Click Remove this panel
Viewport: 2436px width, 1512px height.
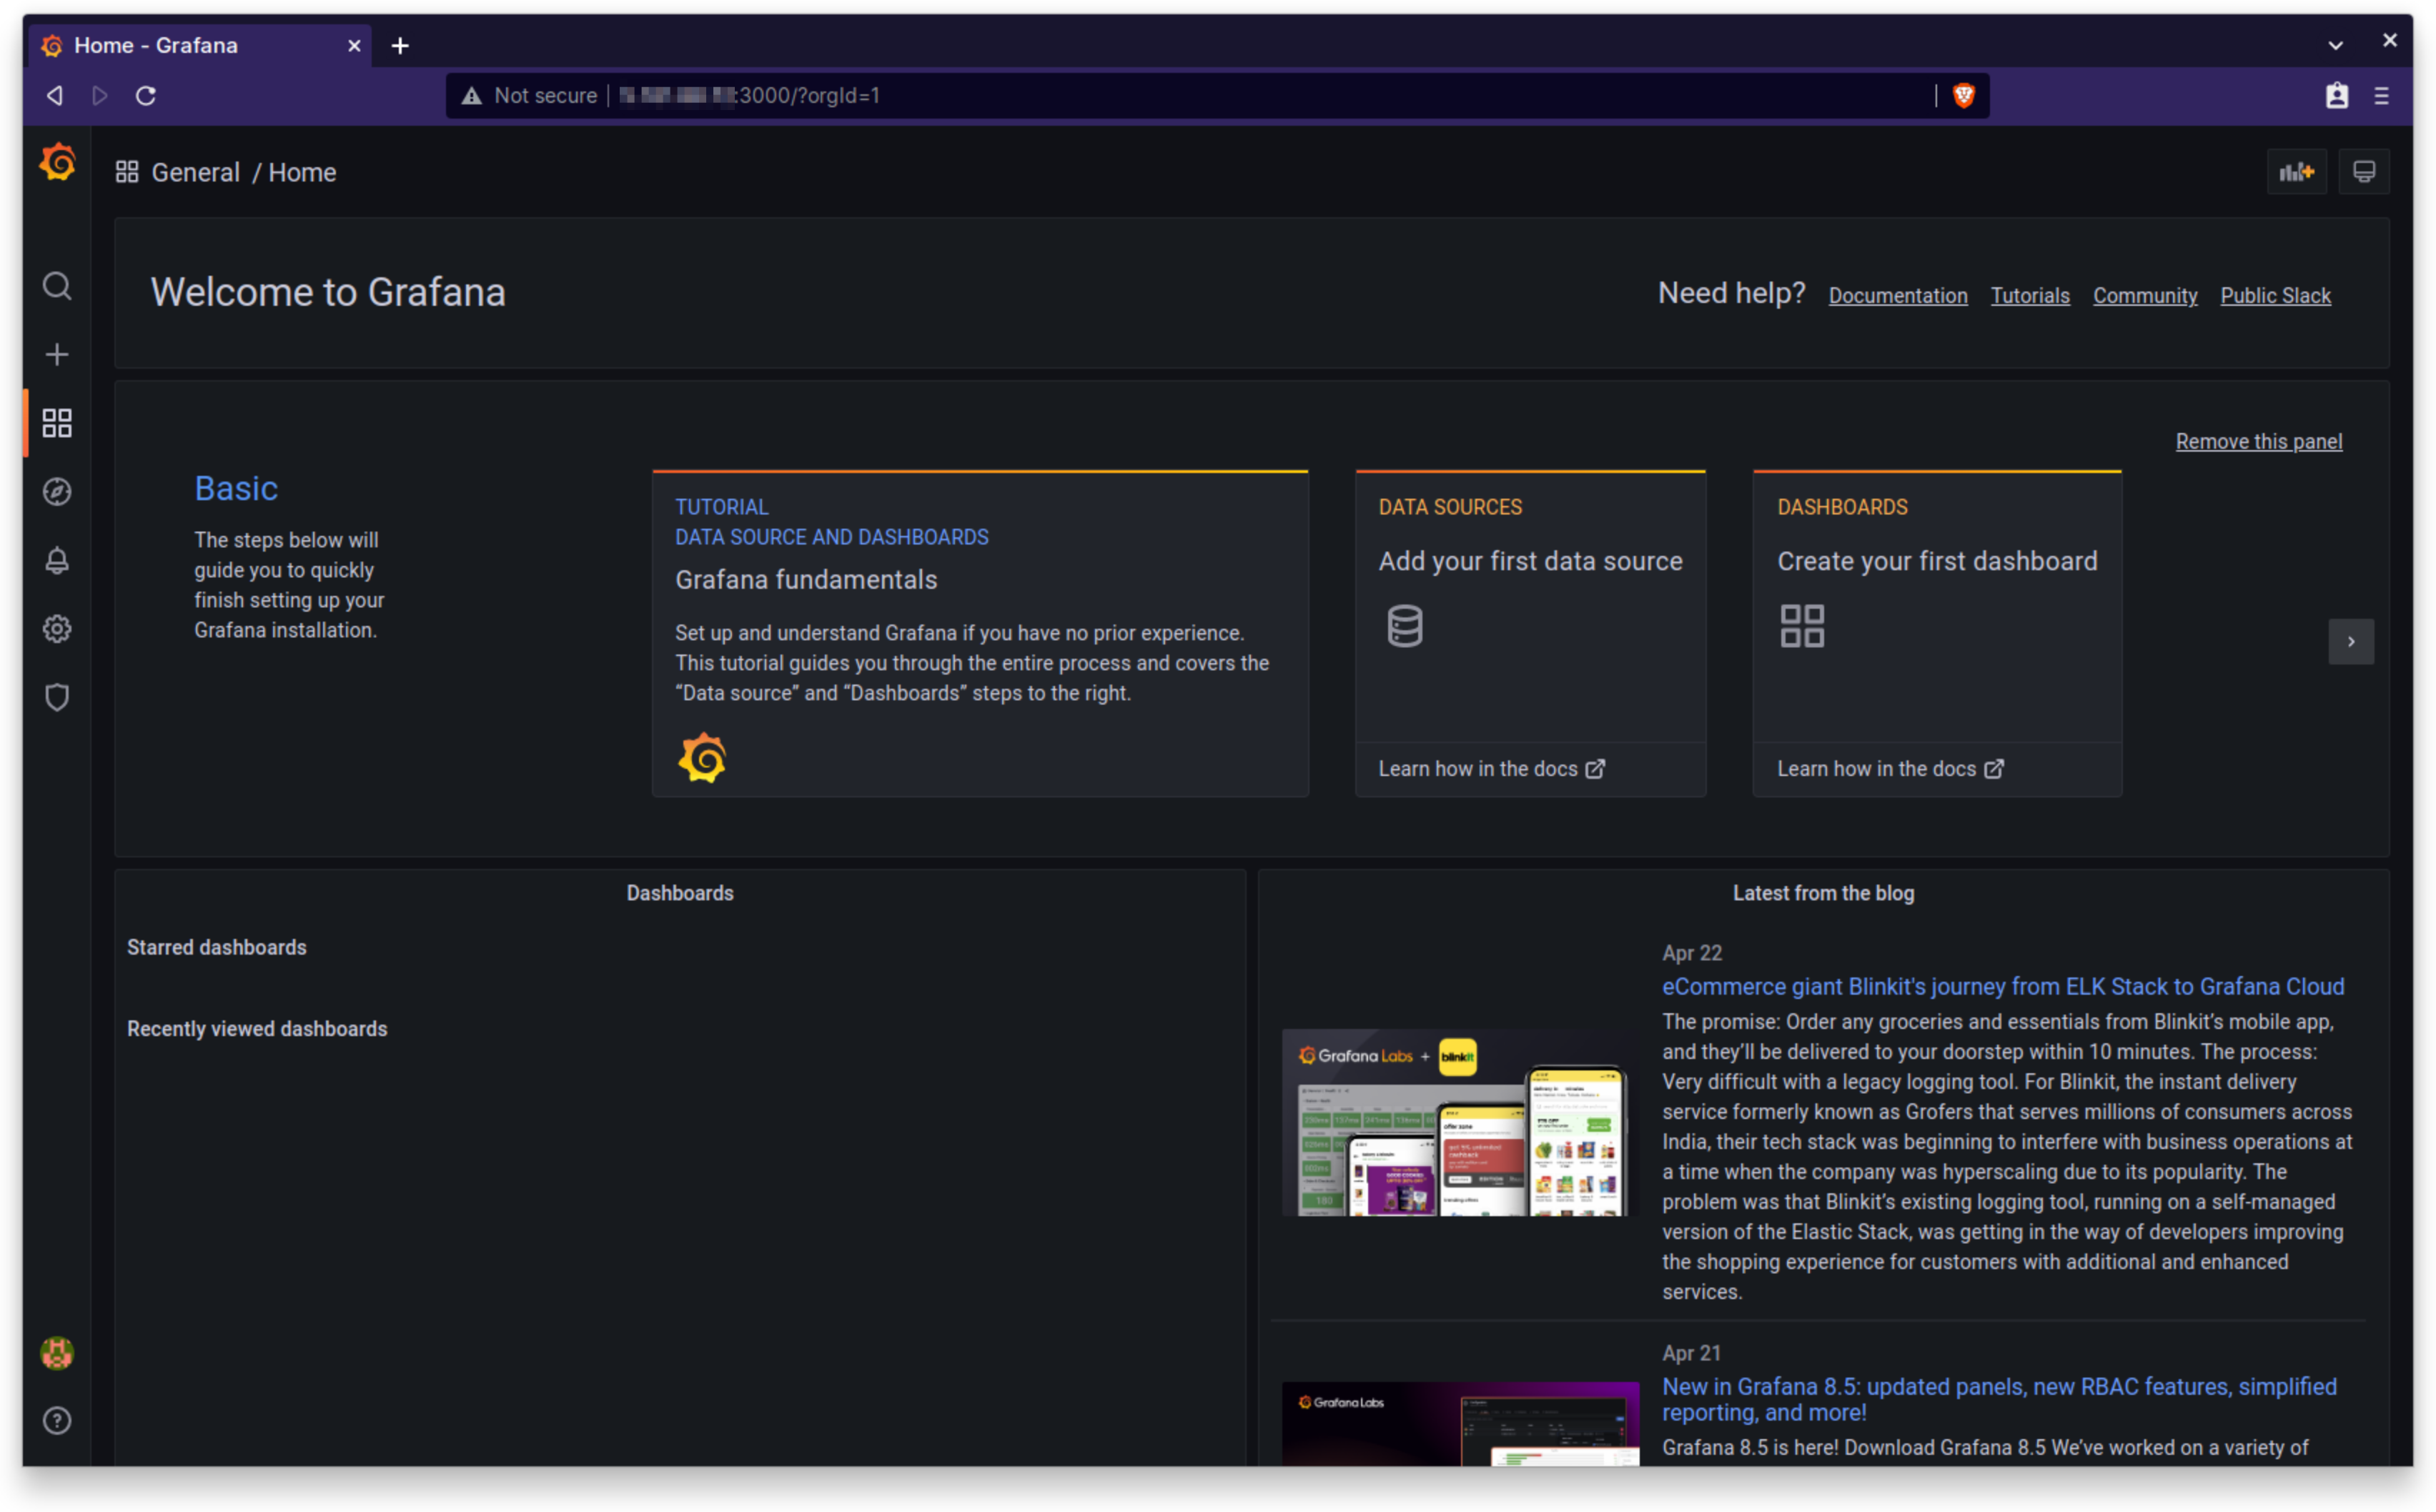(x=2259, y=441)
